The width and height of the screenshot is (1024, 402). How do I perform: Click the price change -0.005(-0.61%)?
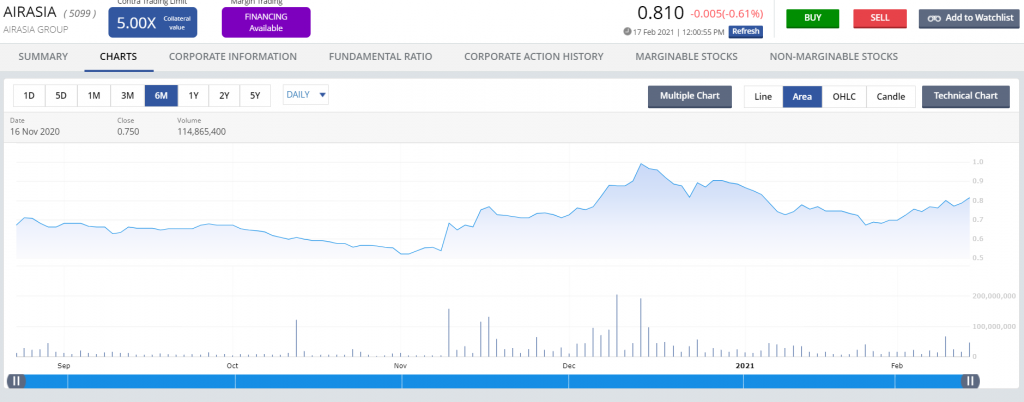click(729, 14)
